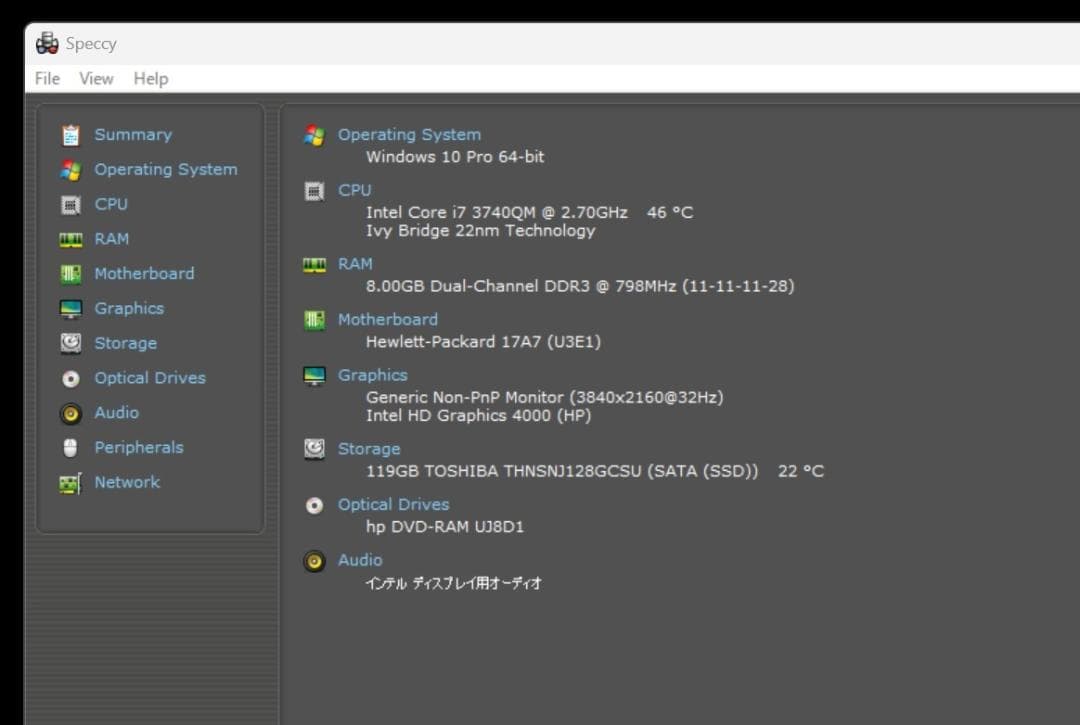1080x725 pixels.
Task: Click the CPU chip icon in sidebar
Action: pyautogui.click(x=70, y=204)
